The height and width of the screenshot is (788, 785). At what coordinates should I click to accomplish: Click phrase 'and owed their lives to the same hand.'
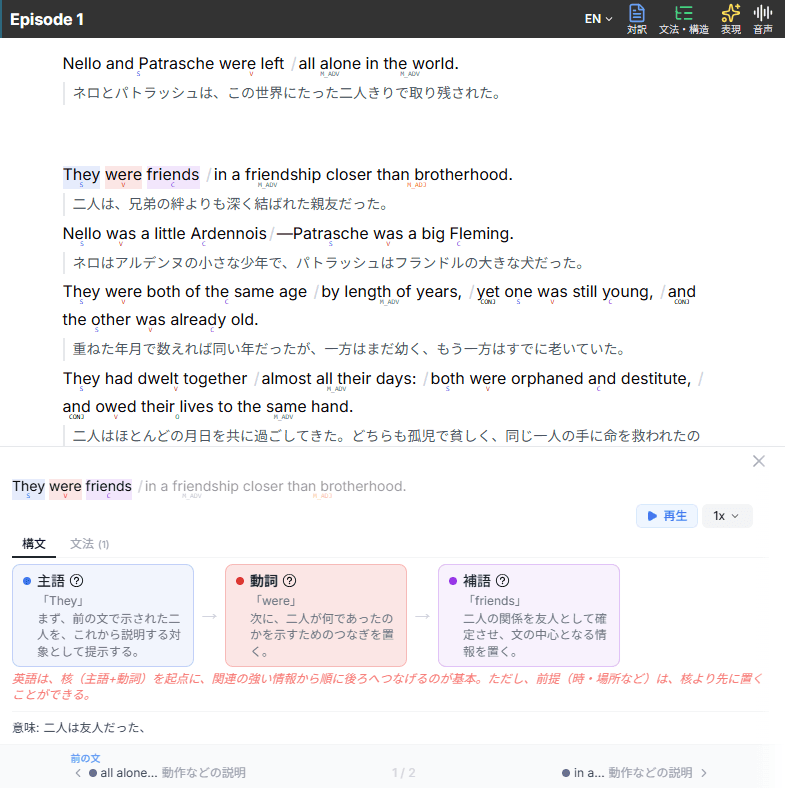(208, 407)
